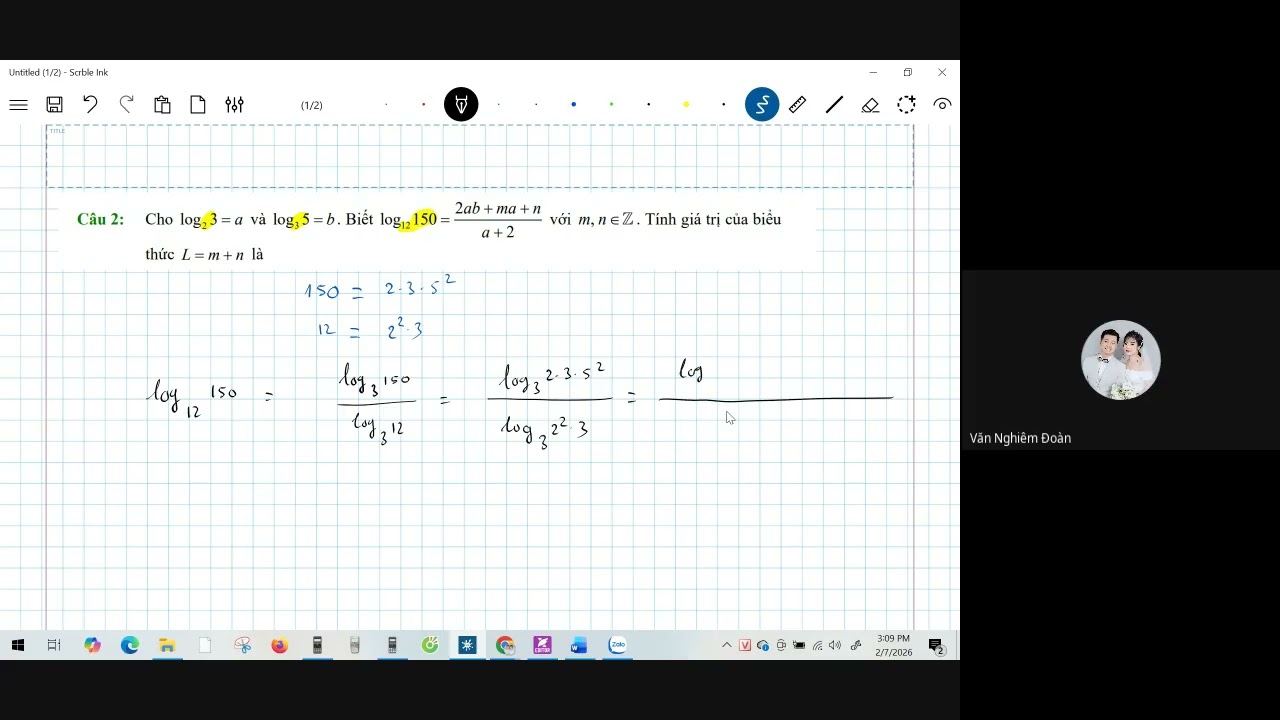Click the Paste clipboard icon

coord(162,105)
